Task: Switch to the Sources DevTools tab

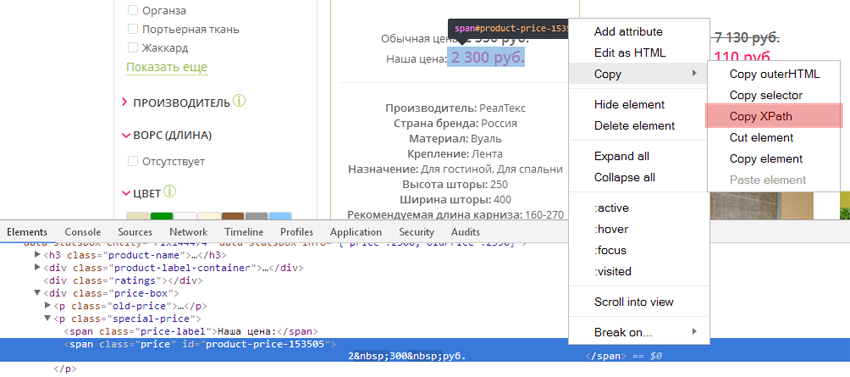Action: click(x=135, y=232)
